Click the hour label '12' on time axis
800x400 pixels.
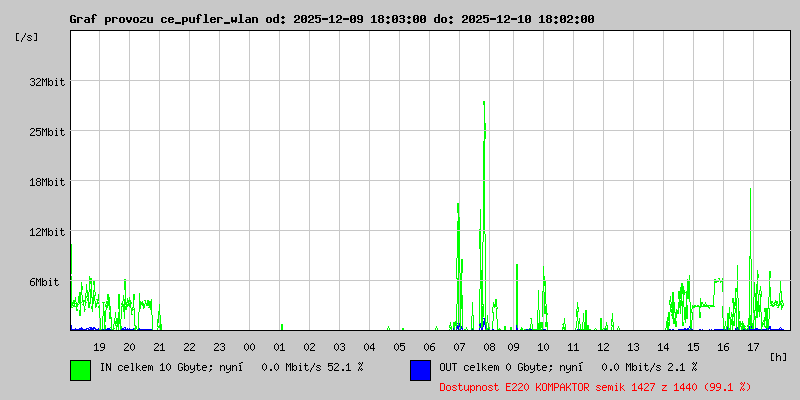[x=604, y=347]
